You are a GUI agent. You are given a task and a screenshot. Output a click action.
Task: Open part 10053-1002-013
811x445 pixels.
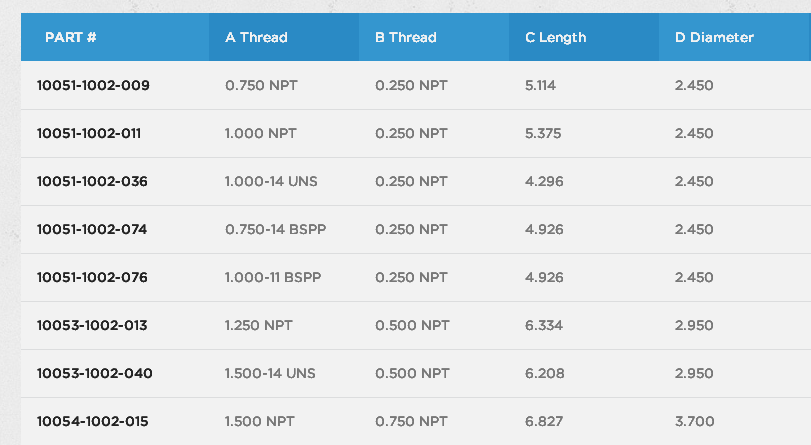click(92, 325)
